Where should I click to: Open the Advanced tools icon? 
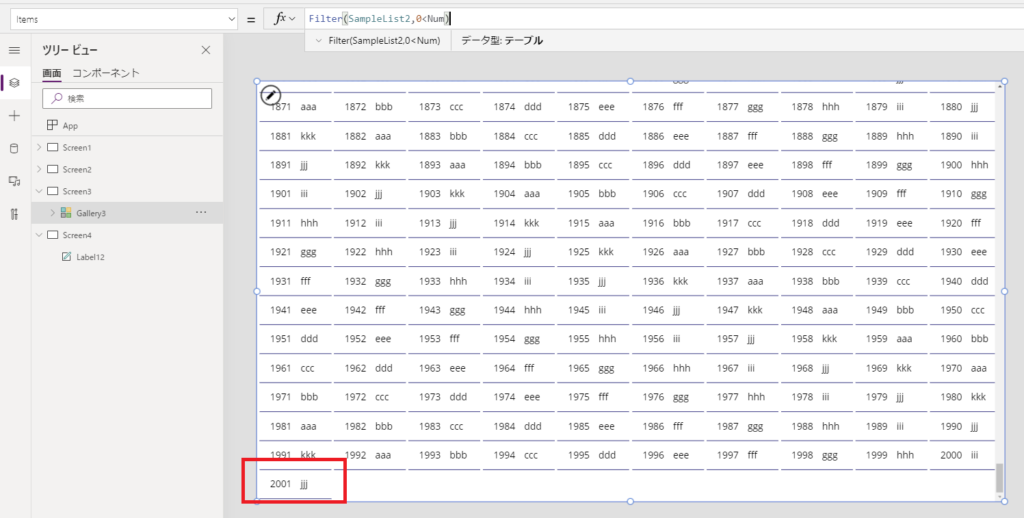click(14, 214)
